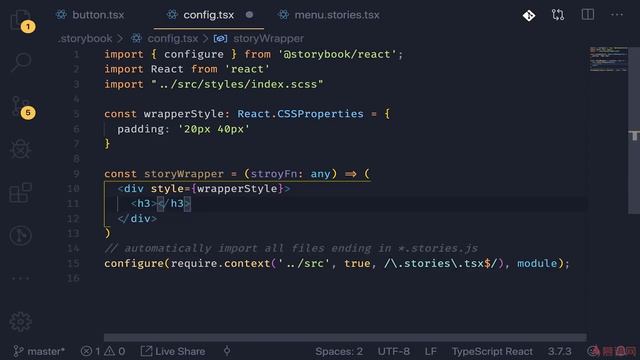Viewport: 640px width, 360px height.
Task: Open more editor actions ellipsis menu
Action: point(617,15)
